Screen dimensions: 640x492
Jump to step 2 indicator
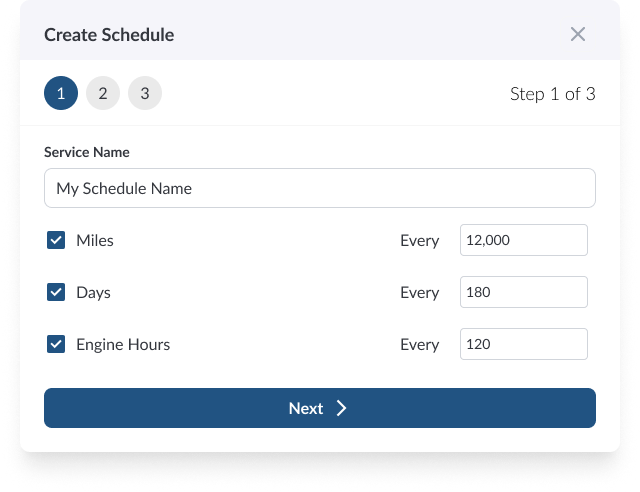(103, 94)
